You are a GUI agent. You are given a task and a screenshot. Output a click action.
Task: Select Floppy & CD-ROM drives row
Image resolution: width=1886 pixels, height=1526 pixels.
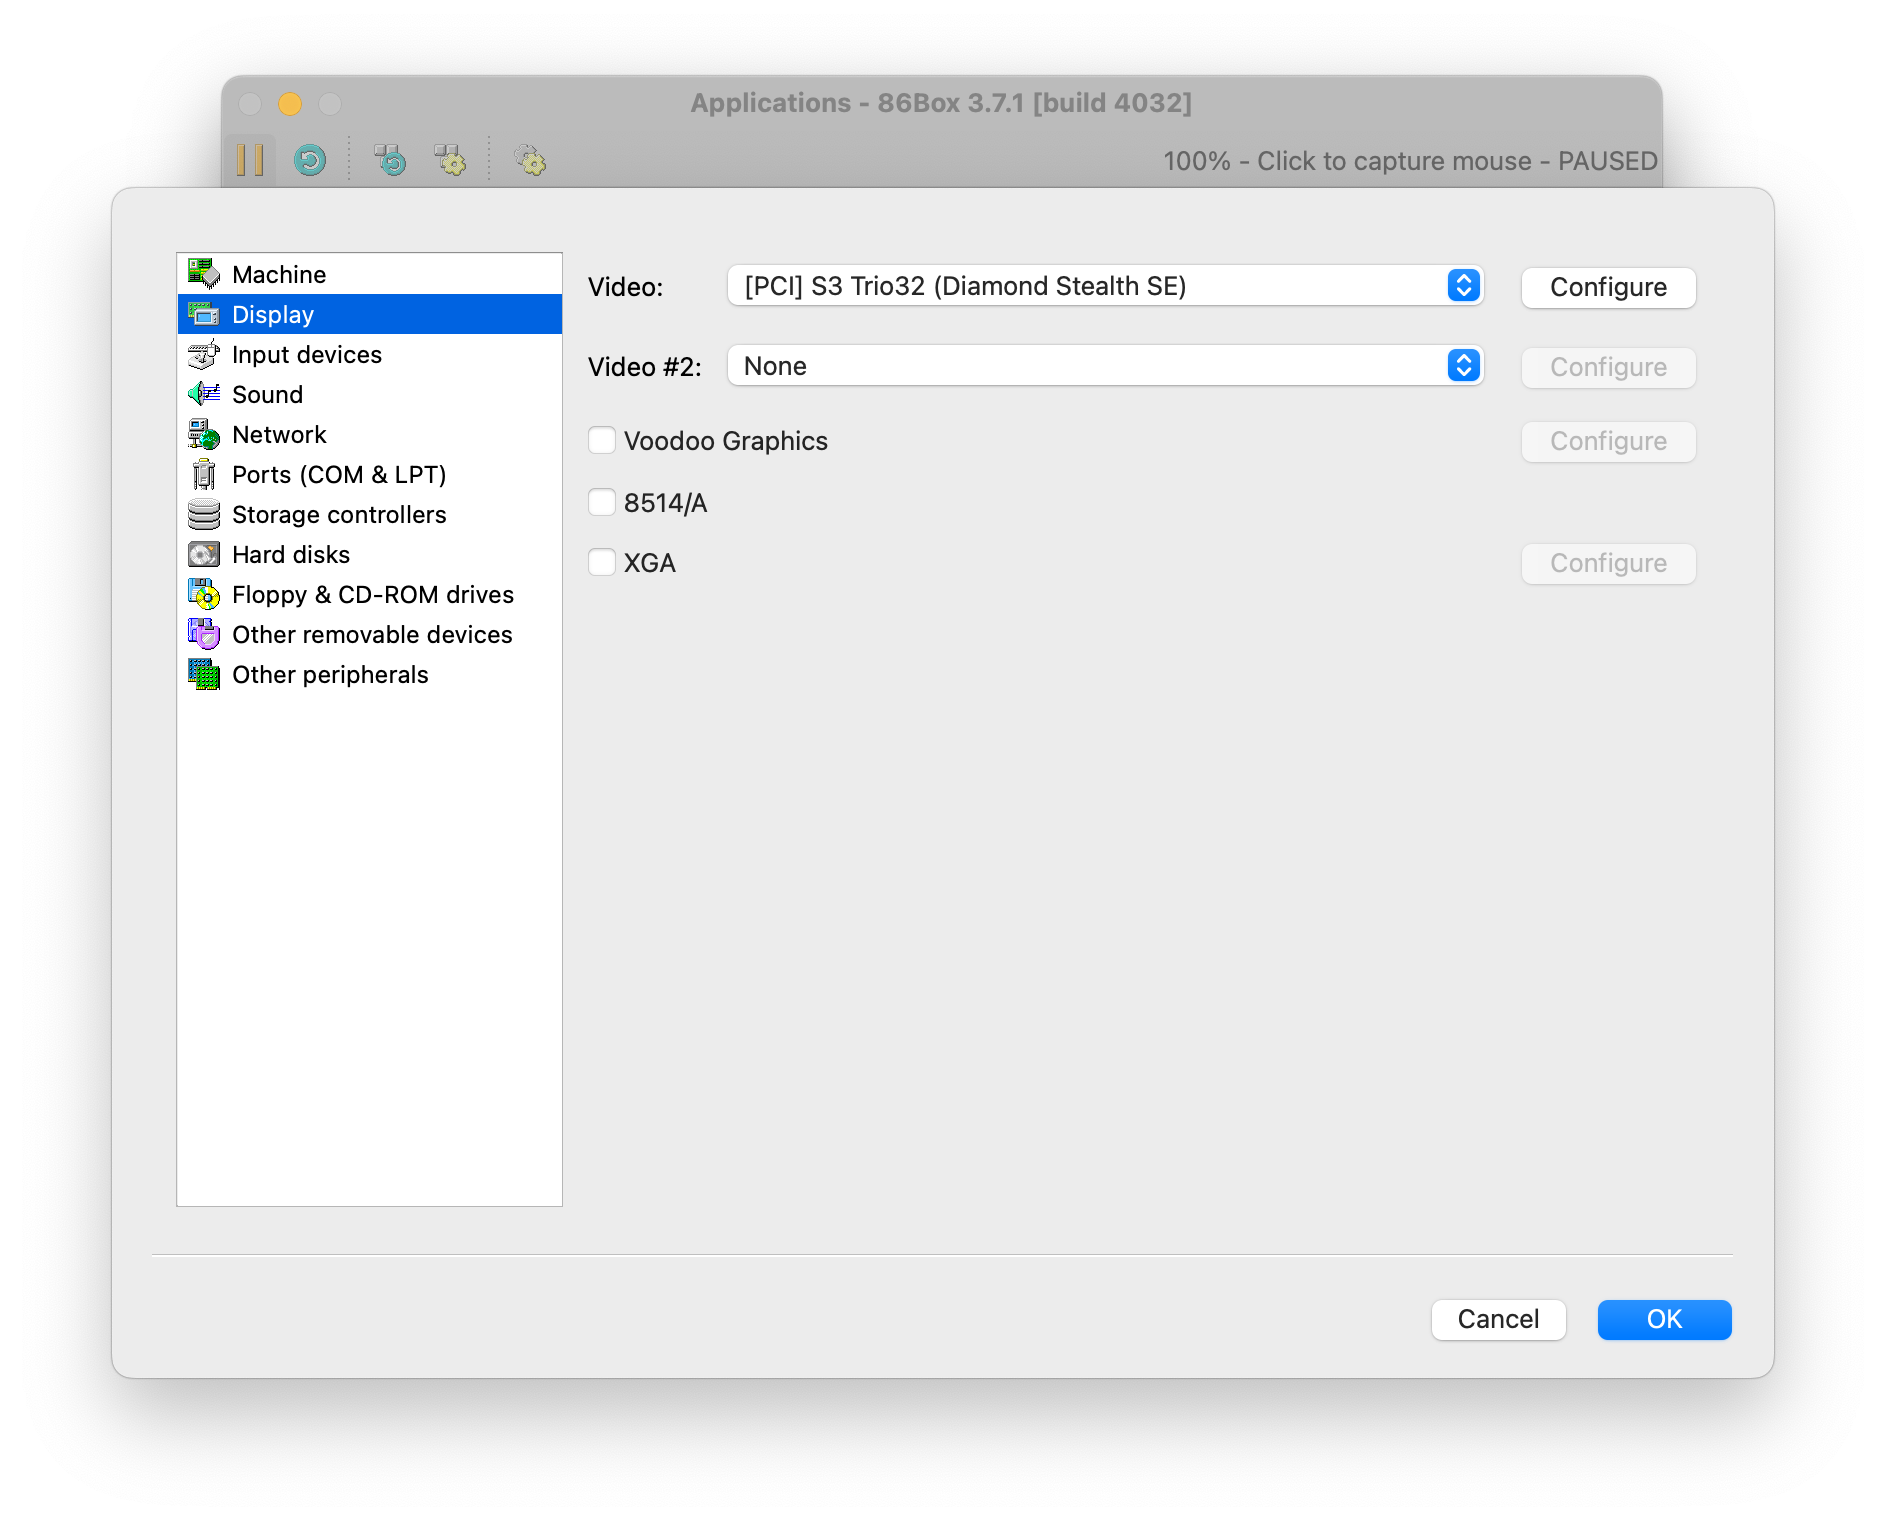coord(369,594)
